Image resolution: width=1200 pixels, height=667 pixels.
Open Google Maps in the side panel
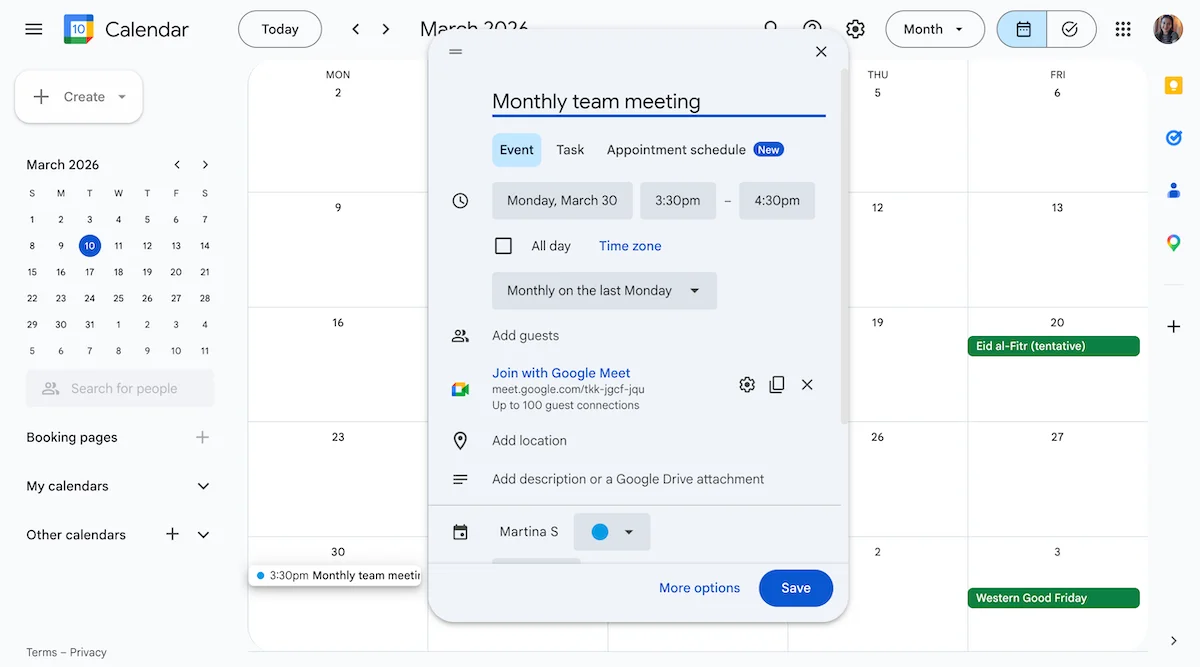click(1172, 242)
